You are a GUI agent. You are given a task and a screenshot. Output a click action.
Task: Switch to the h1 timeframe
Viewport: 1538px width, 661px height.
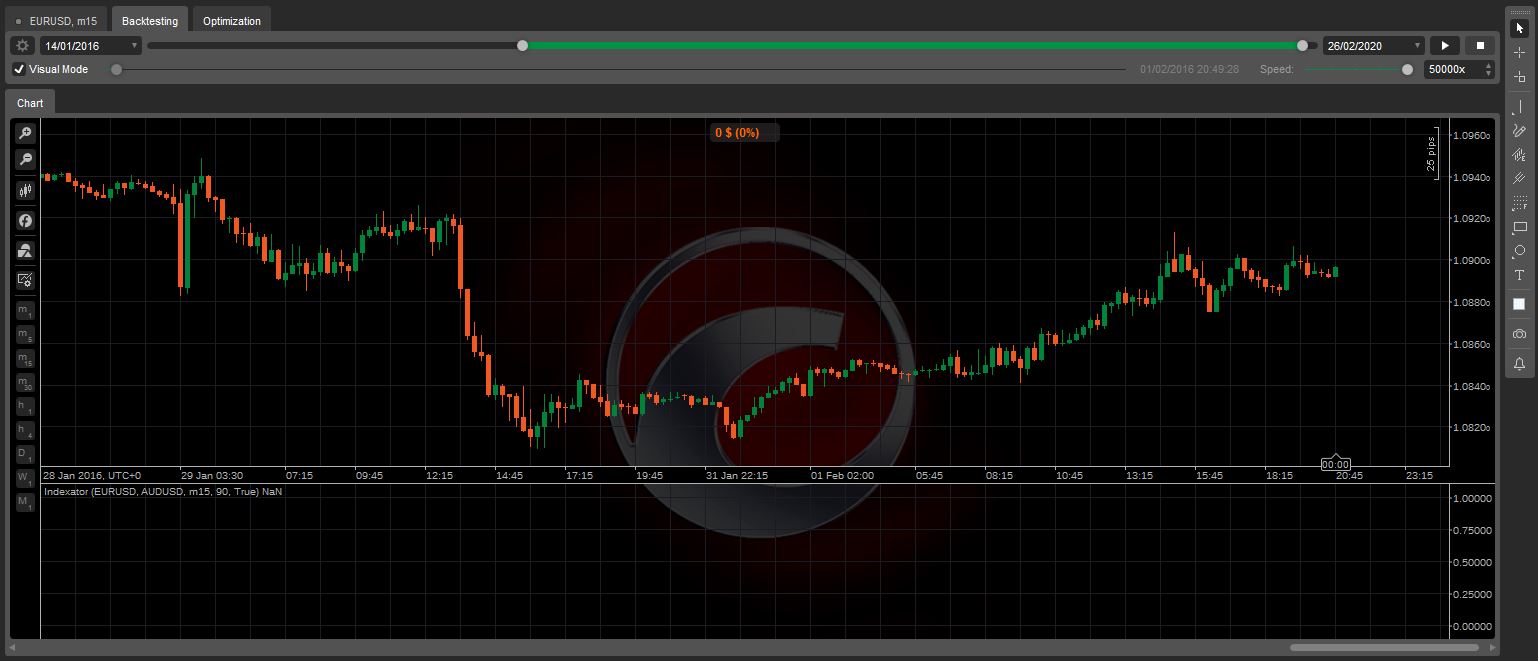point(25,407)
